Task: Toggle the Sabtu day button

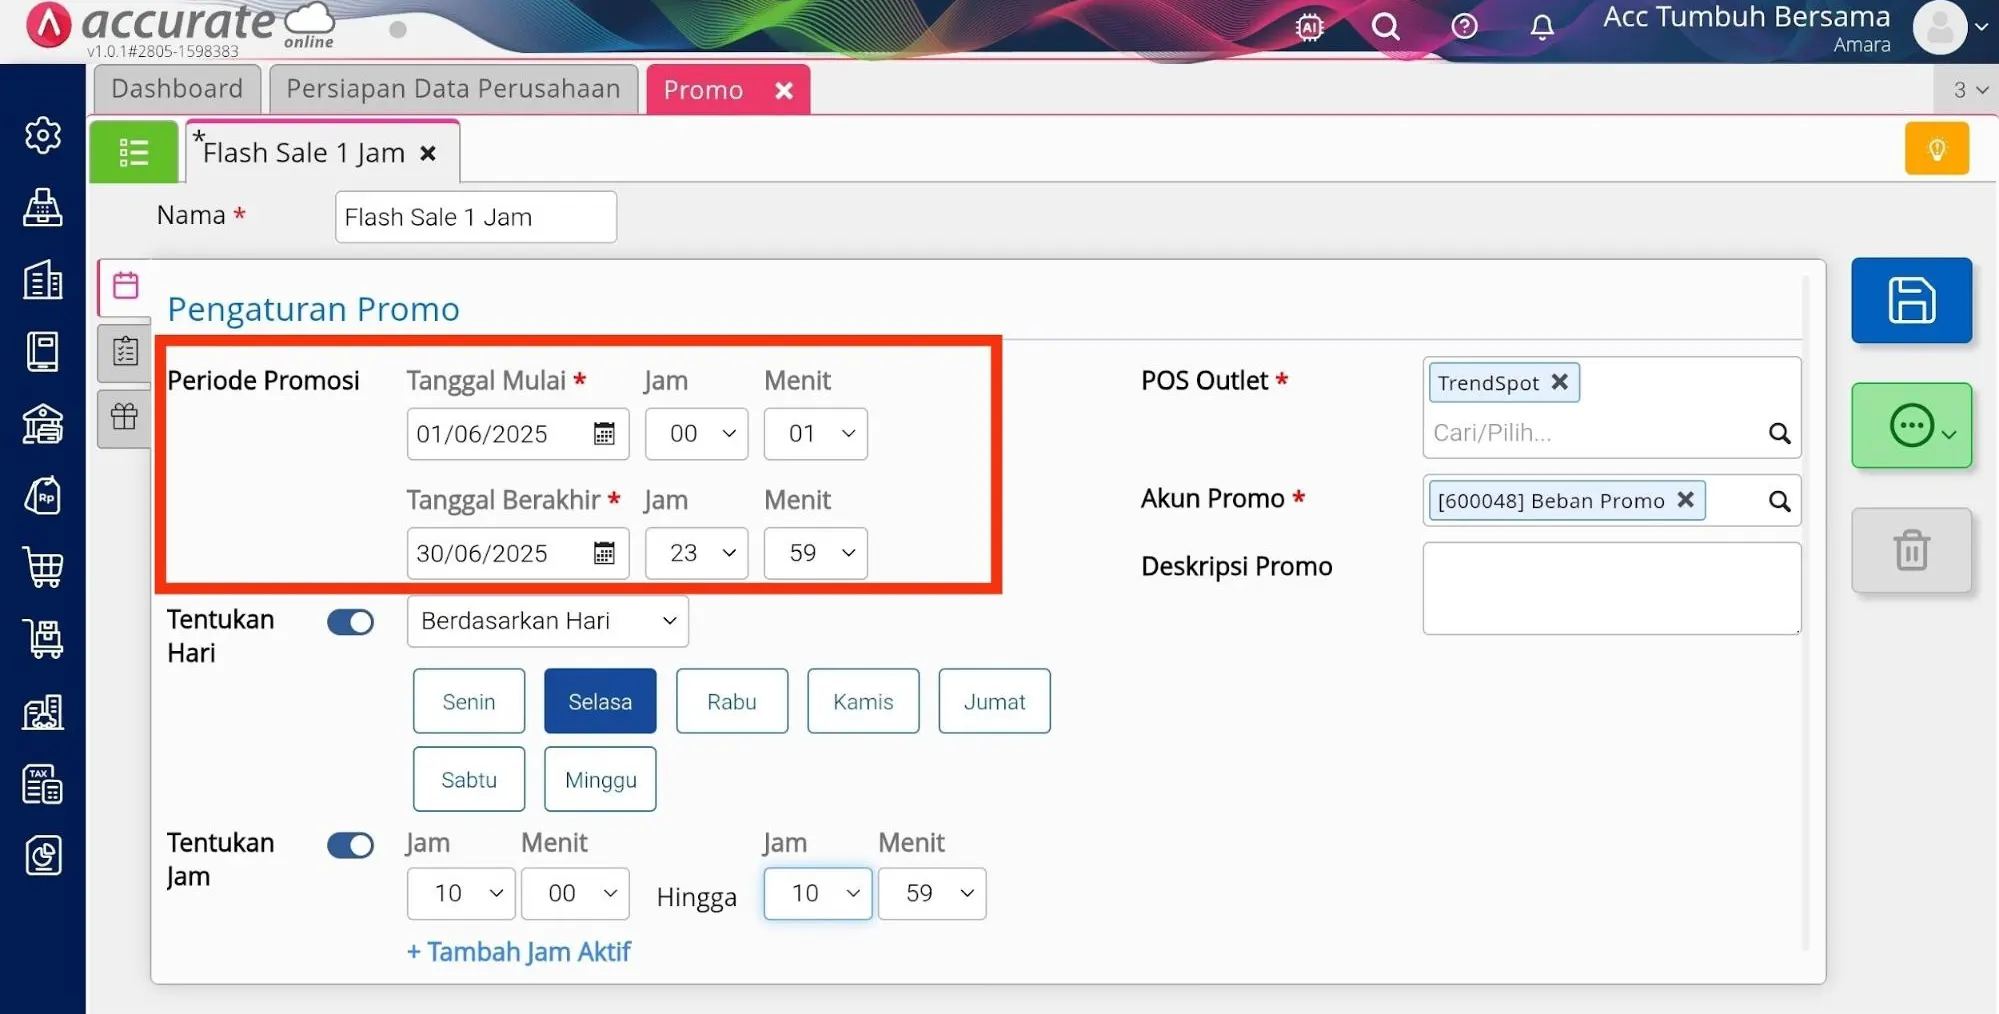Action: coord(469,779)
